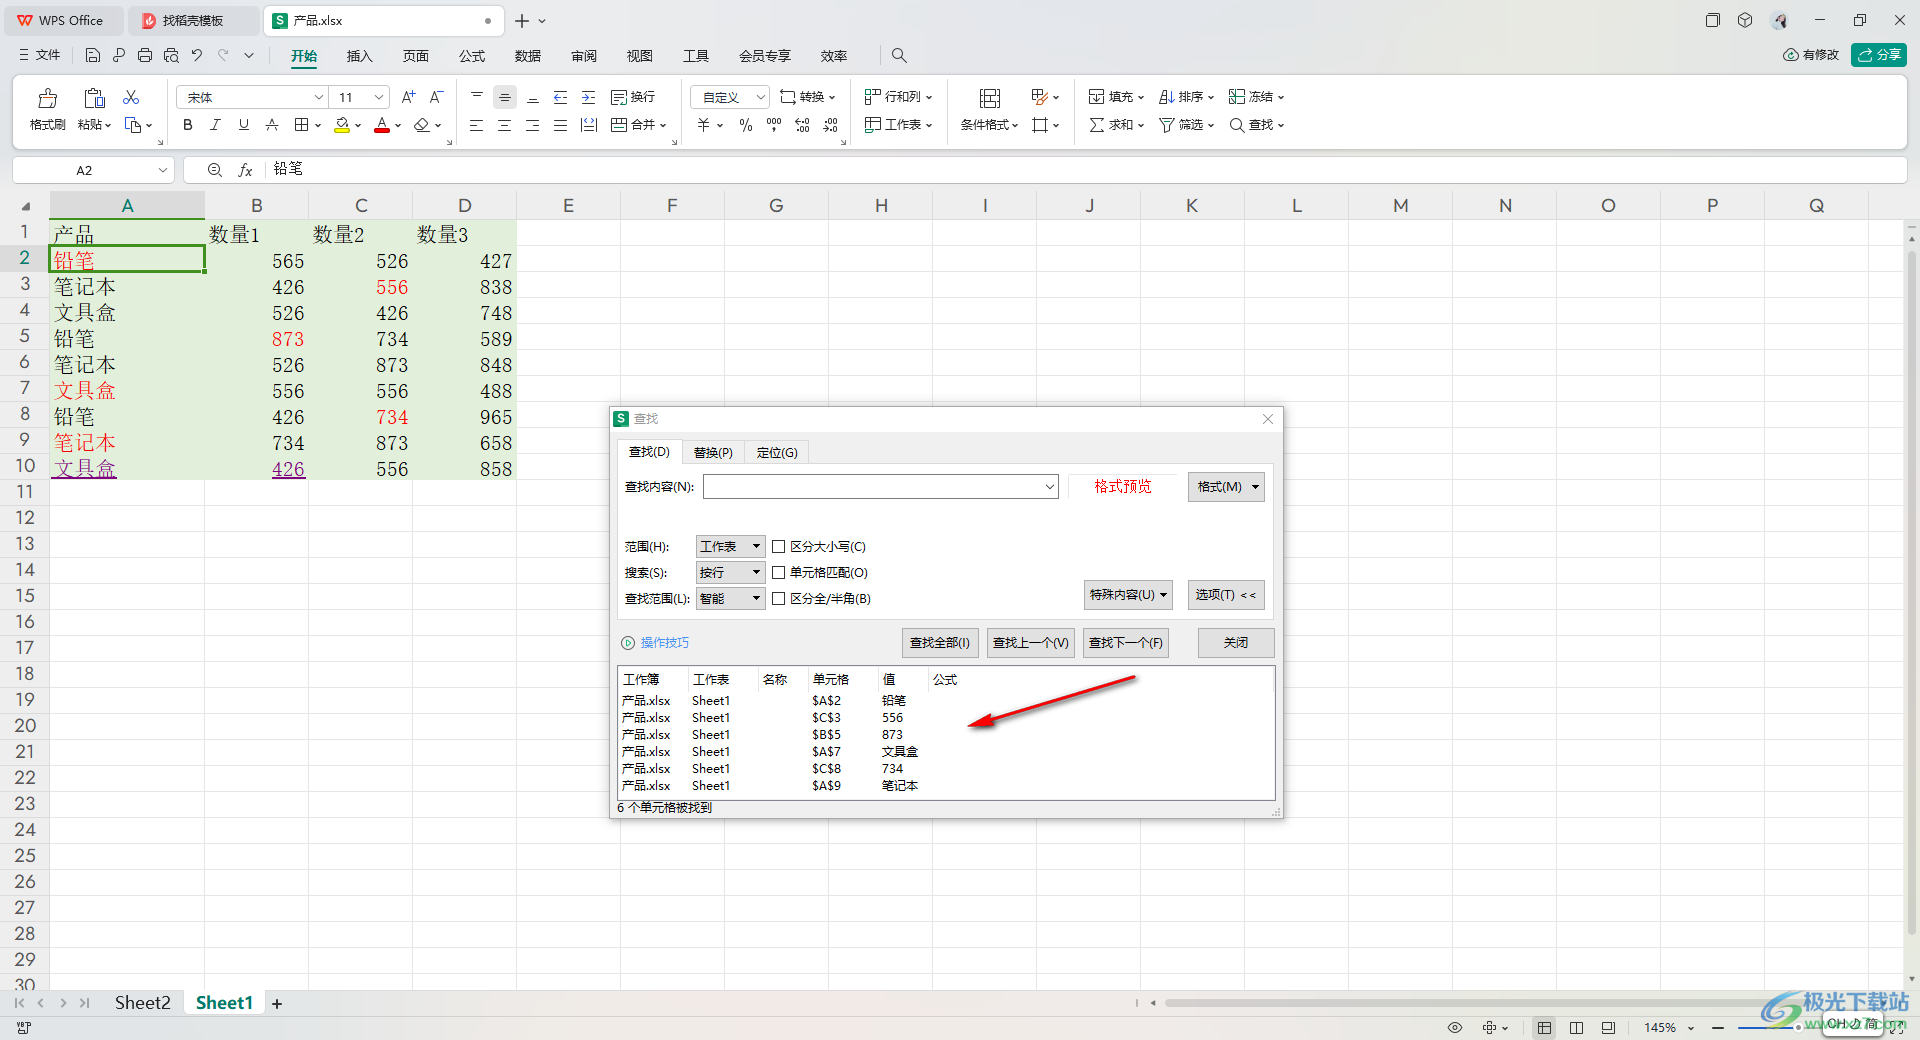Click the Format Painter (格式刷) brush icon
The height and width of the screenshot is (1040, 1920).
coord(47,98)
